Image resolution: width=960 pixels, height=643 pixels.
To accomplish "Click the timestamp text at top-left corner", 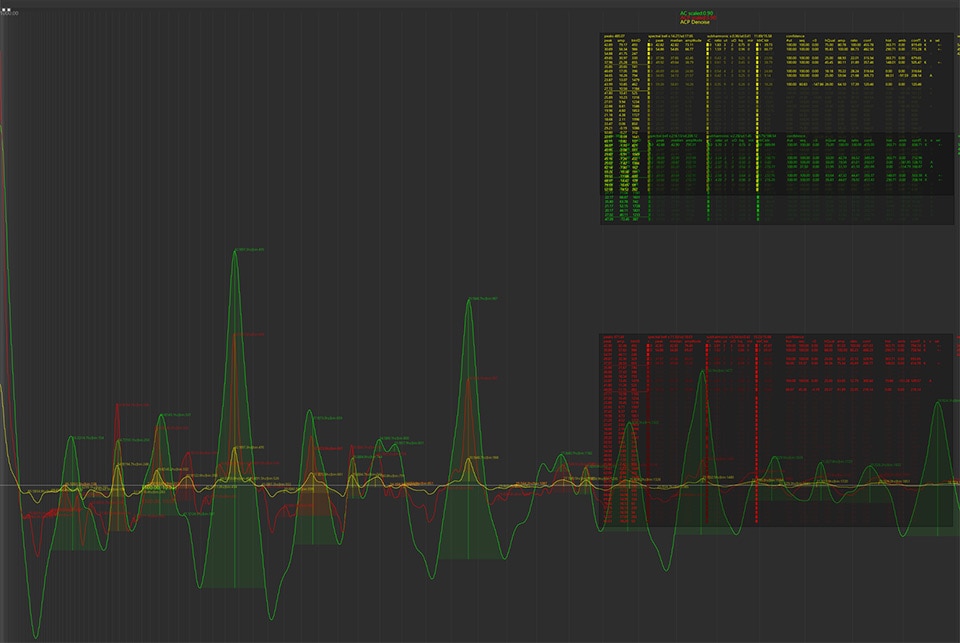I will tap(9, 14).
